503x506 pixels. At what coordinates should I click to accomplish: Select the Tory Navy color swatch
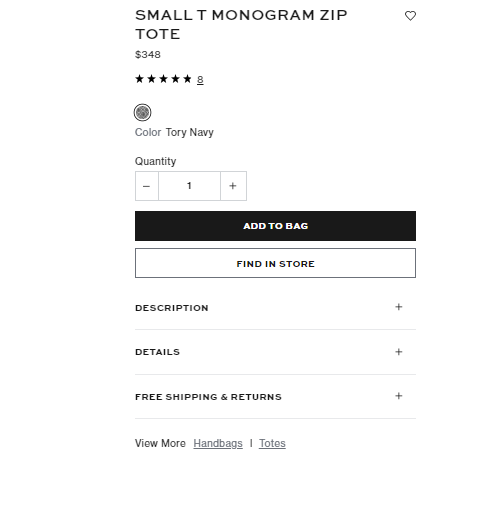pyautogui.click(x=142, y=112)
